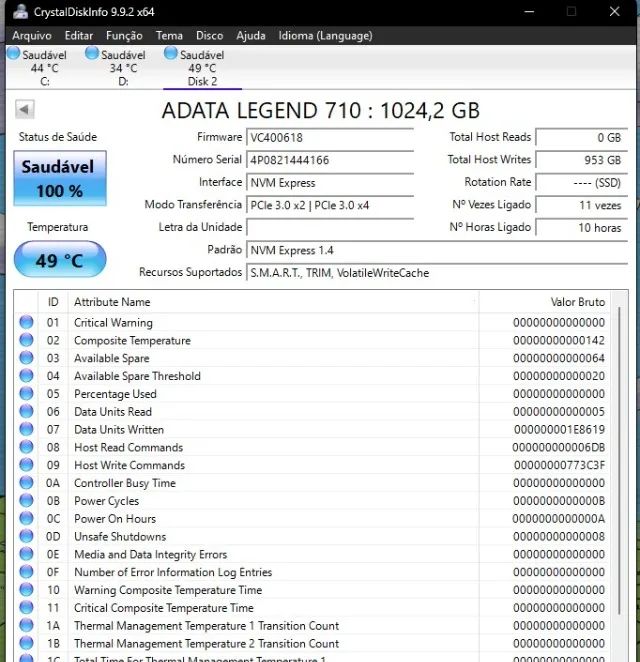Select the Percentage Used attribute name
The width and height of the screenshot is (640, 662).
(x=115, y=394)
